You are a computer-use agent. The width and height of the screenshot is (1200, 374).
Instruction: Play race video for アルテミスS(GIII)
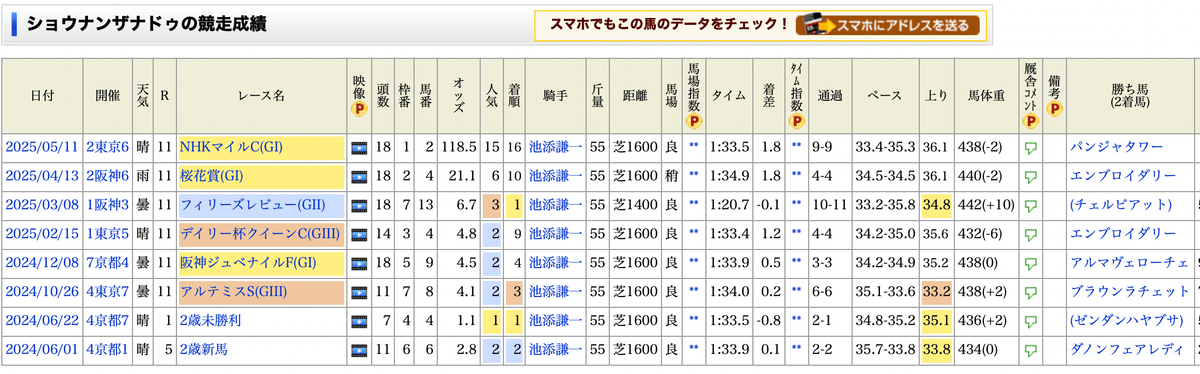pos(360,292)
